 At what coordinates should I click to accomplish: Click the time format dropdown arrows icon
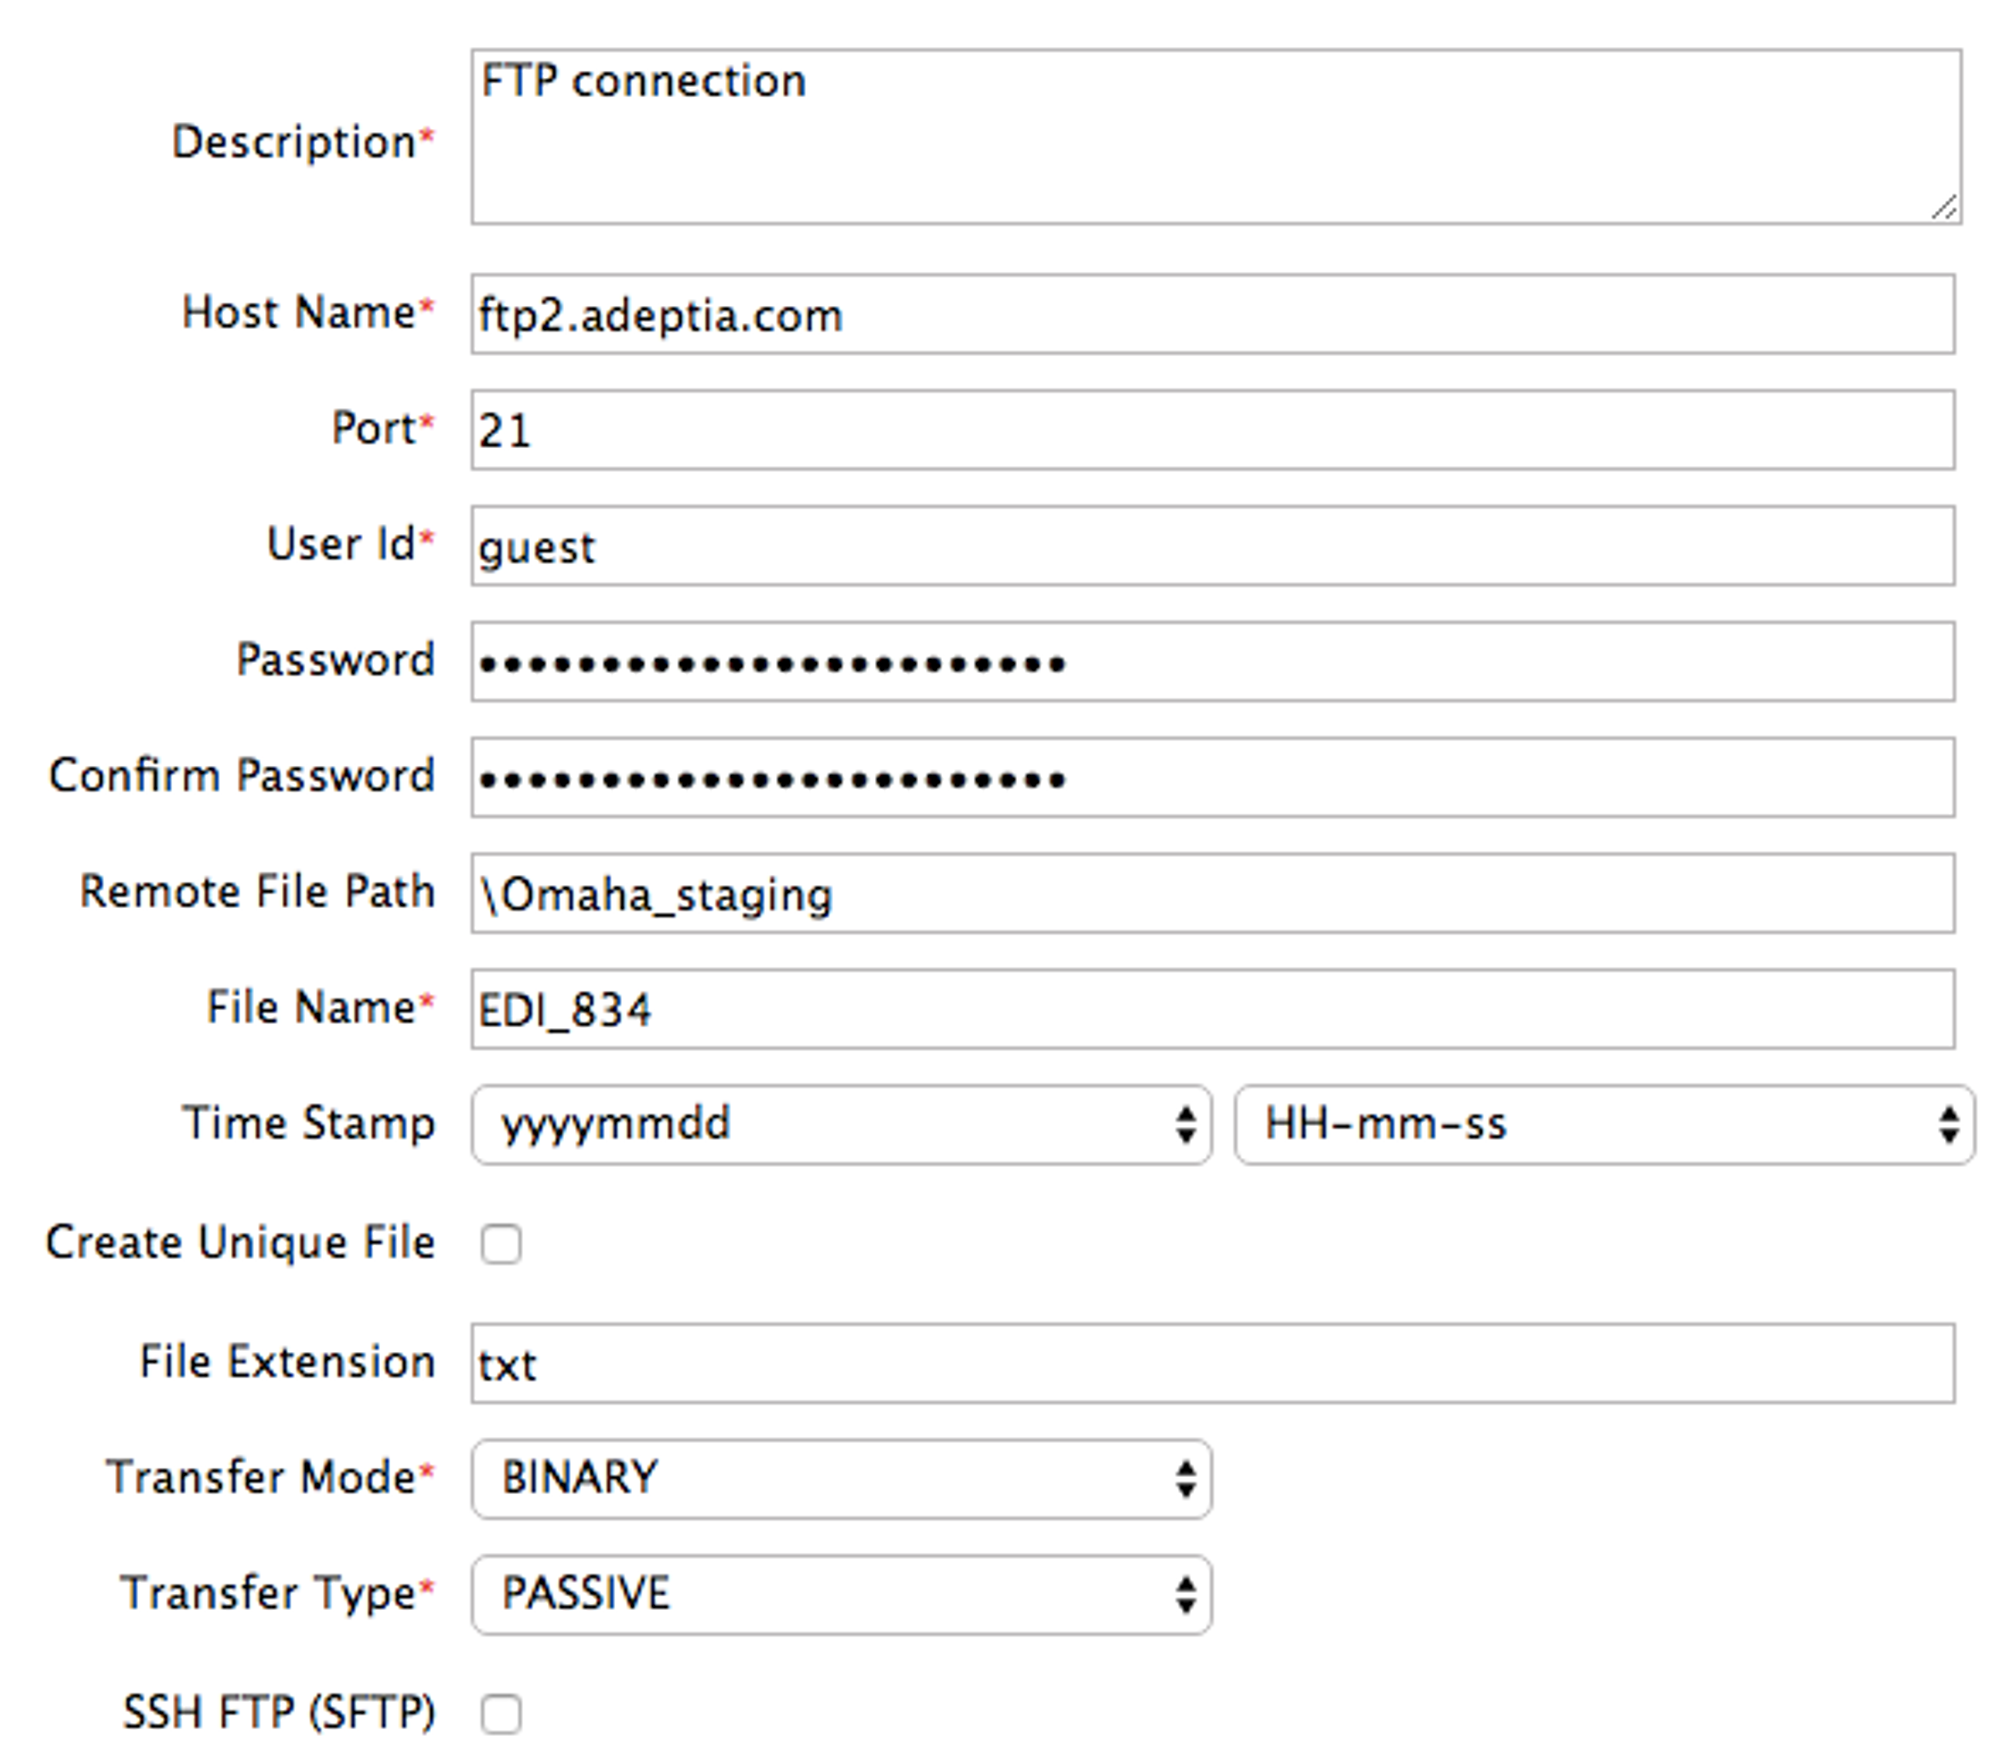coord(1948,1124)
